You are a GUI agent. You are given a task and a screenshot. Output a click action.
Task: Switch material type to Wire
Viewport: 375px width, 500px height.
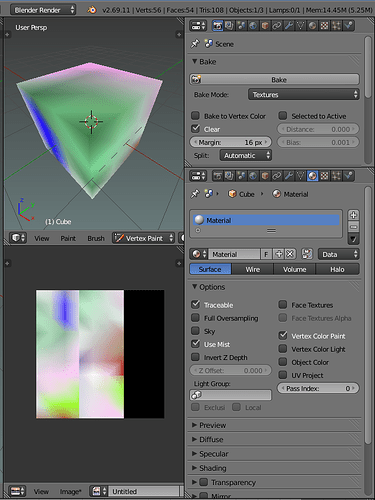tap(253, 269)
